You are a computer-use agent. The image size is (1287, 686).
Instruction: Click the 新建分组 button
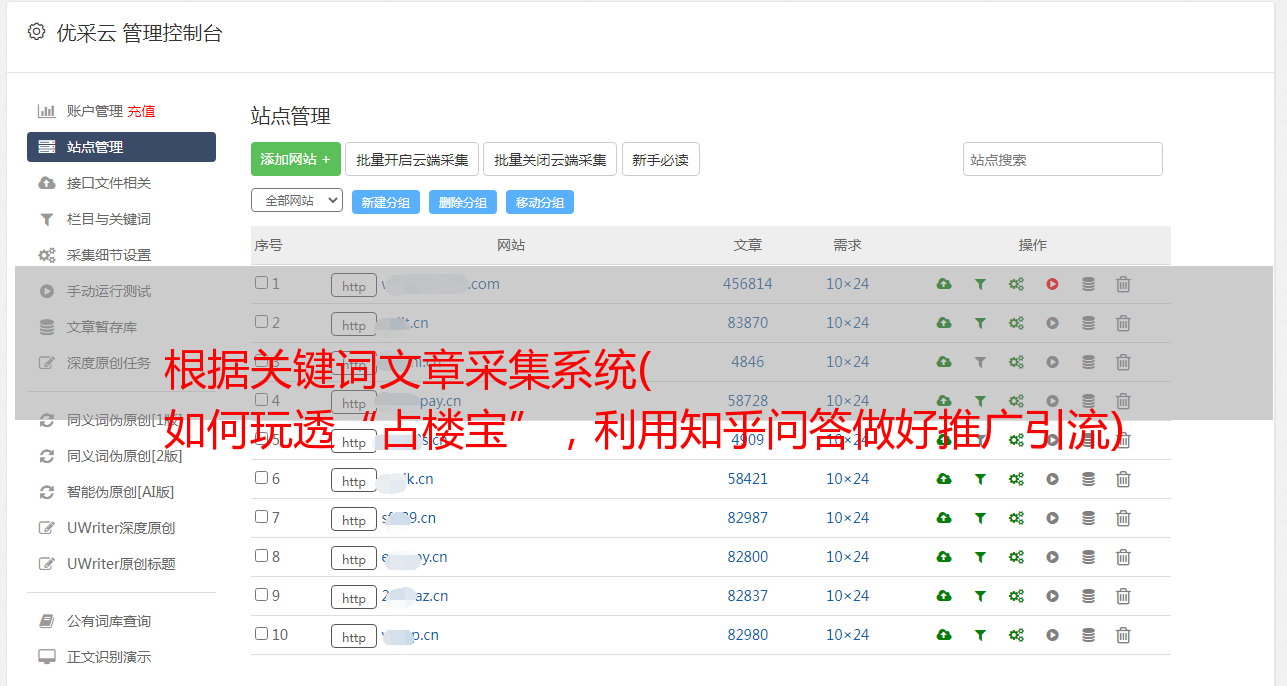[386, 202]
